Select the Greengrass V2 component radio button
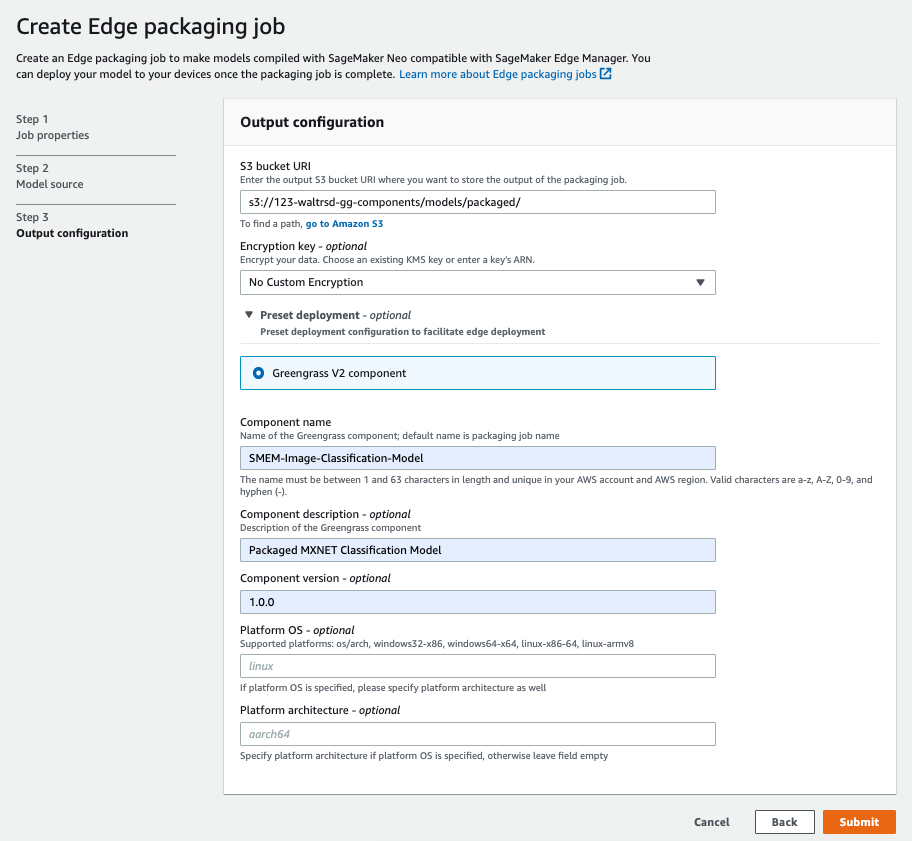This screenshot has height=841, width=912. pyautogui.click(x=258, y=373)
